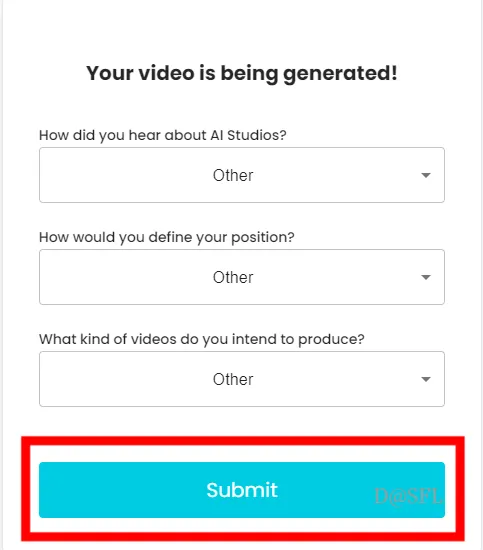Click the red highlight border around Submit
483x550 pixels.
coord(243,441)
